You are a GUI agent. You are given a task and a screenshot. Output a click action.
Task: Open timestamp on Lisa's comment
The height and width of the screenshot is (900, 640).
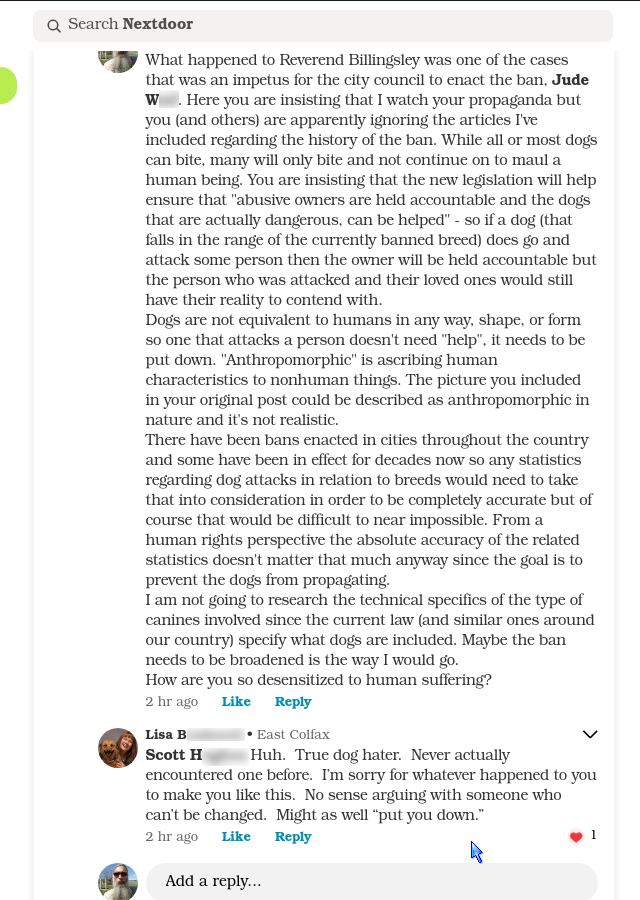172,837
